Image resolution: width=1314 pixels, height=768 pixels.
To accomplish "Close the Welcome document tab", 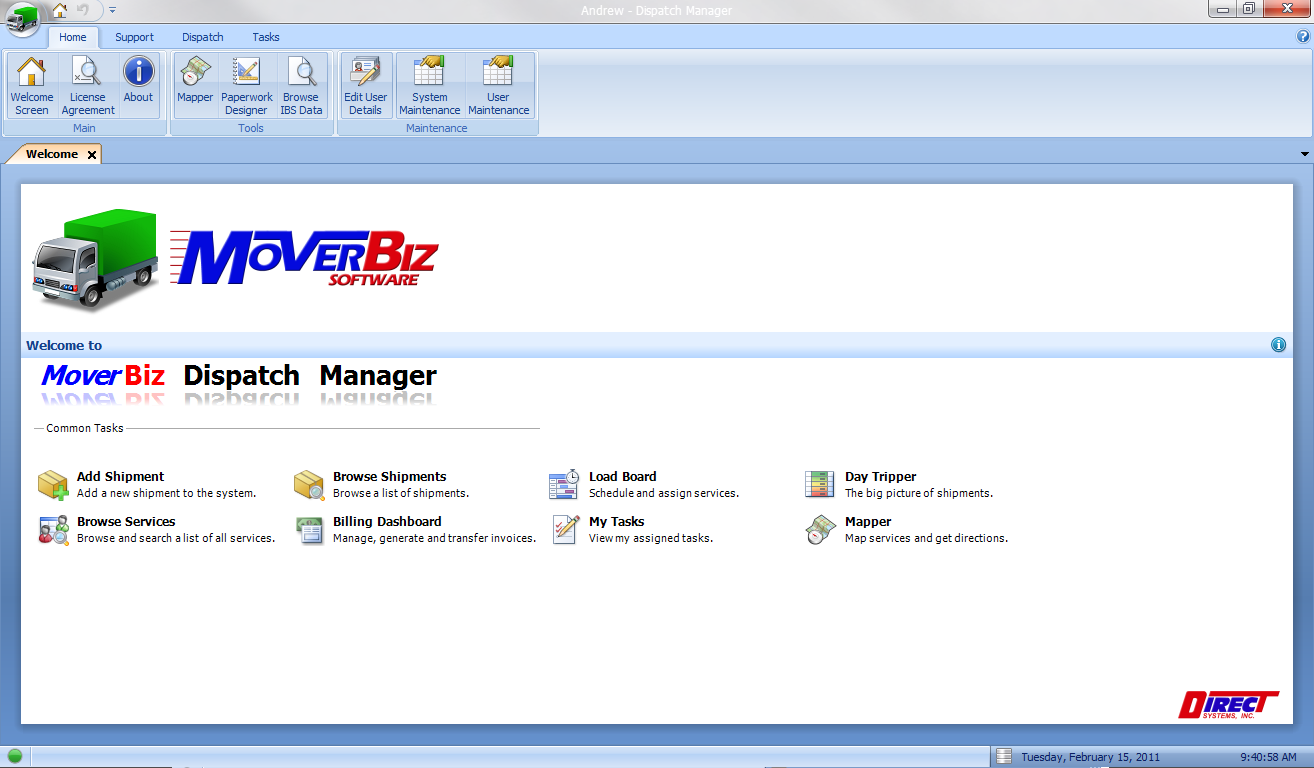I will pos(92,155).
